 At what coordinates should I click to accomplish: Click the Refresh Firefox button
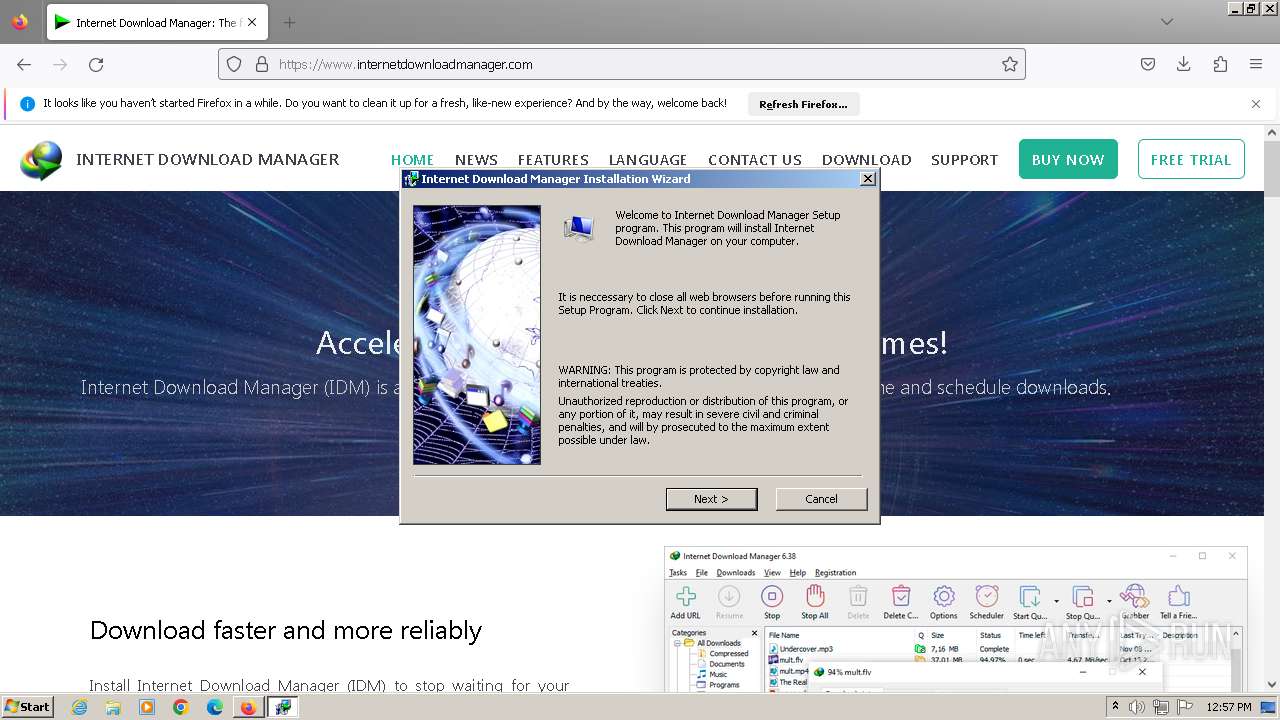[803, 104]
